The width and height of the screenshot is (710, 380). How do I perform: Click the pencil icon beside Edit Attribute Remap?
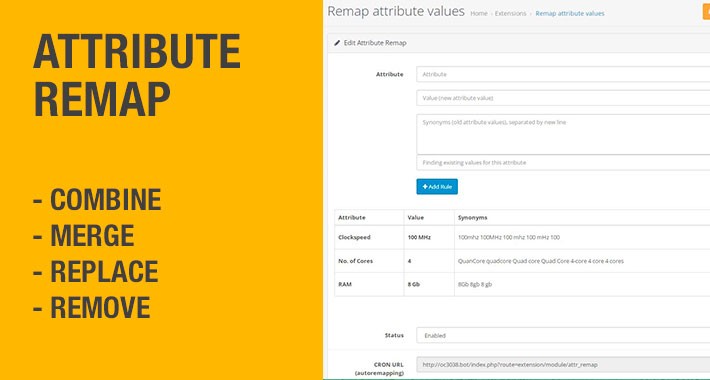[x=337, y=43]
